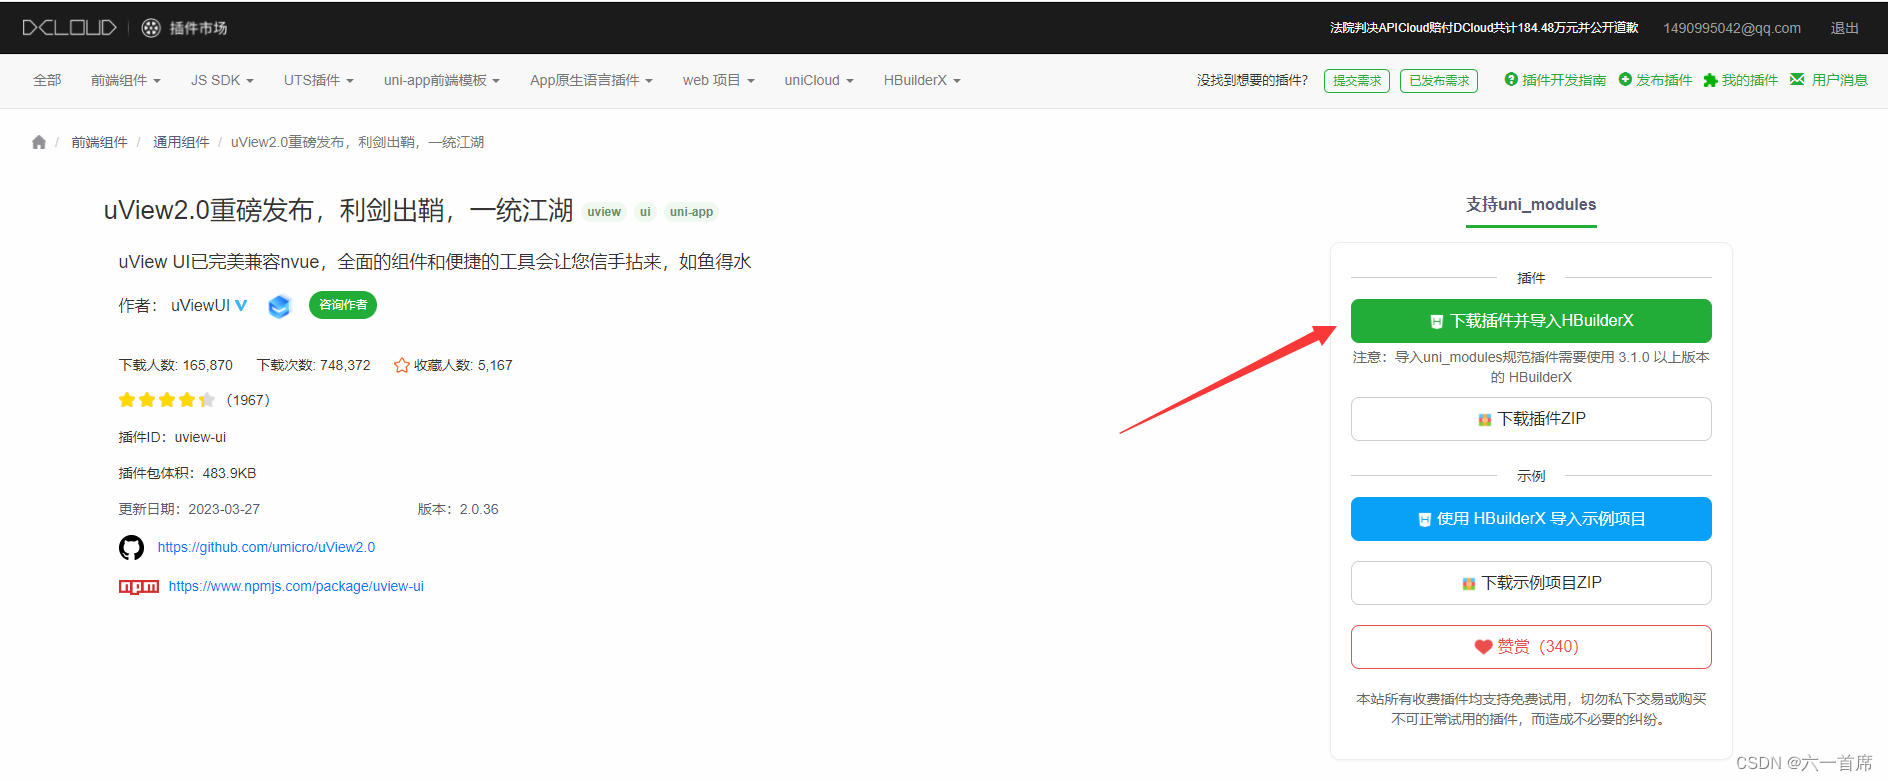Click the red npm logo icon

[x=139, y=587]
